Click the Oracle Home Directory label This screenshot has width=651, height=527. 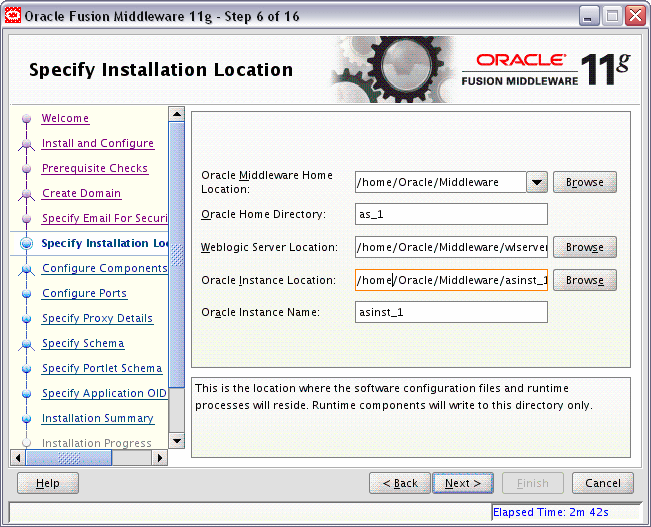pyautogui.click(x=263, y=214)
